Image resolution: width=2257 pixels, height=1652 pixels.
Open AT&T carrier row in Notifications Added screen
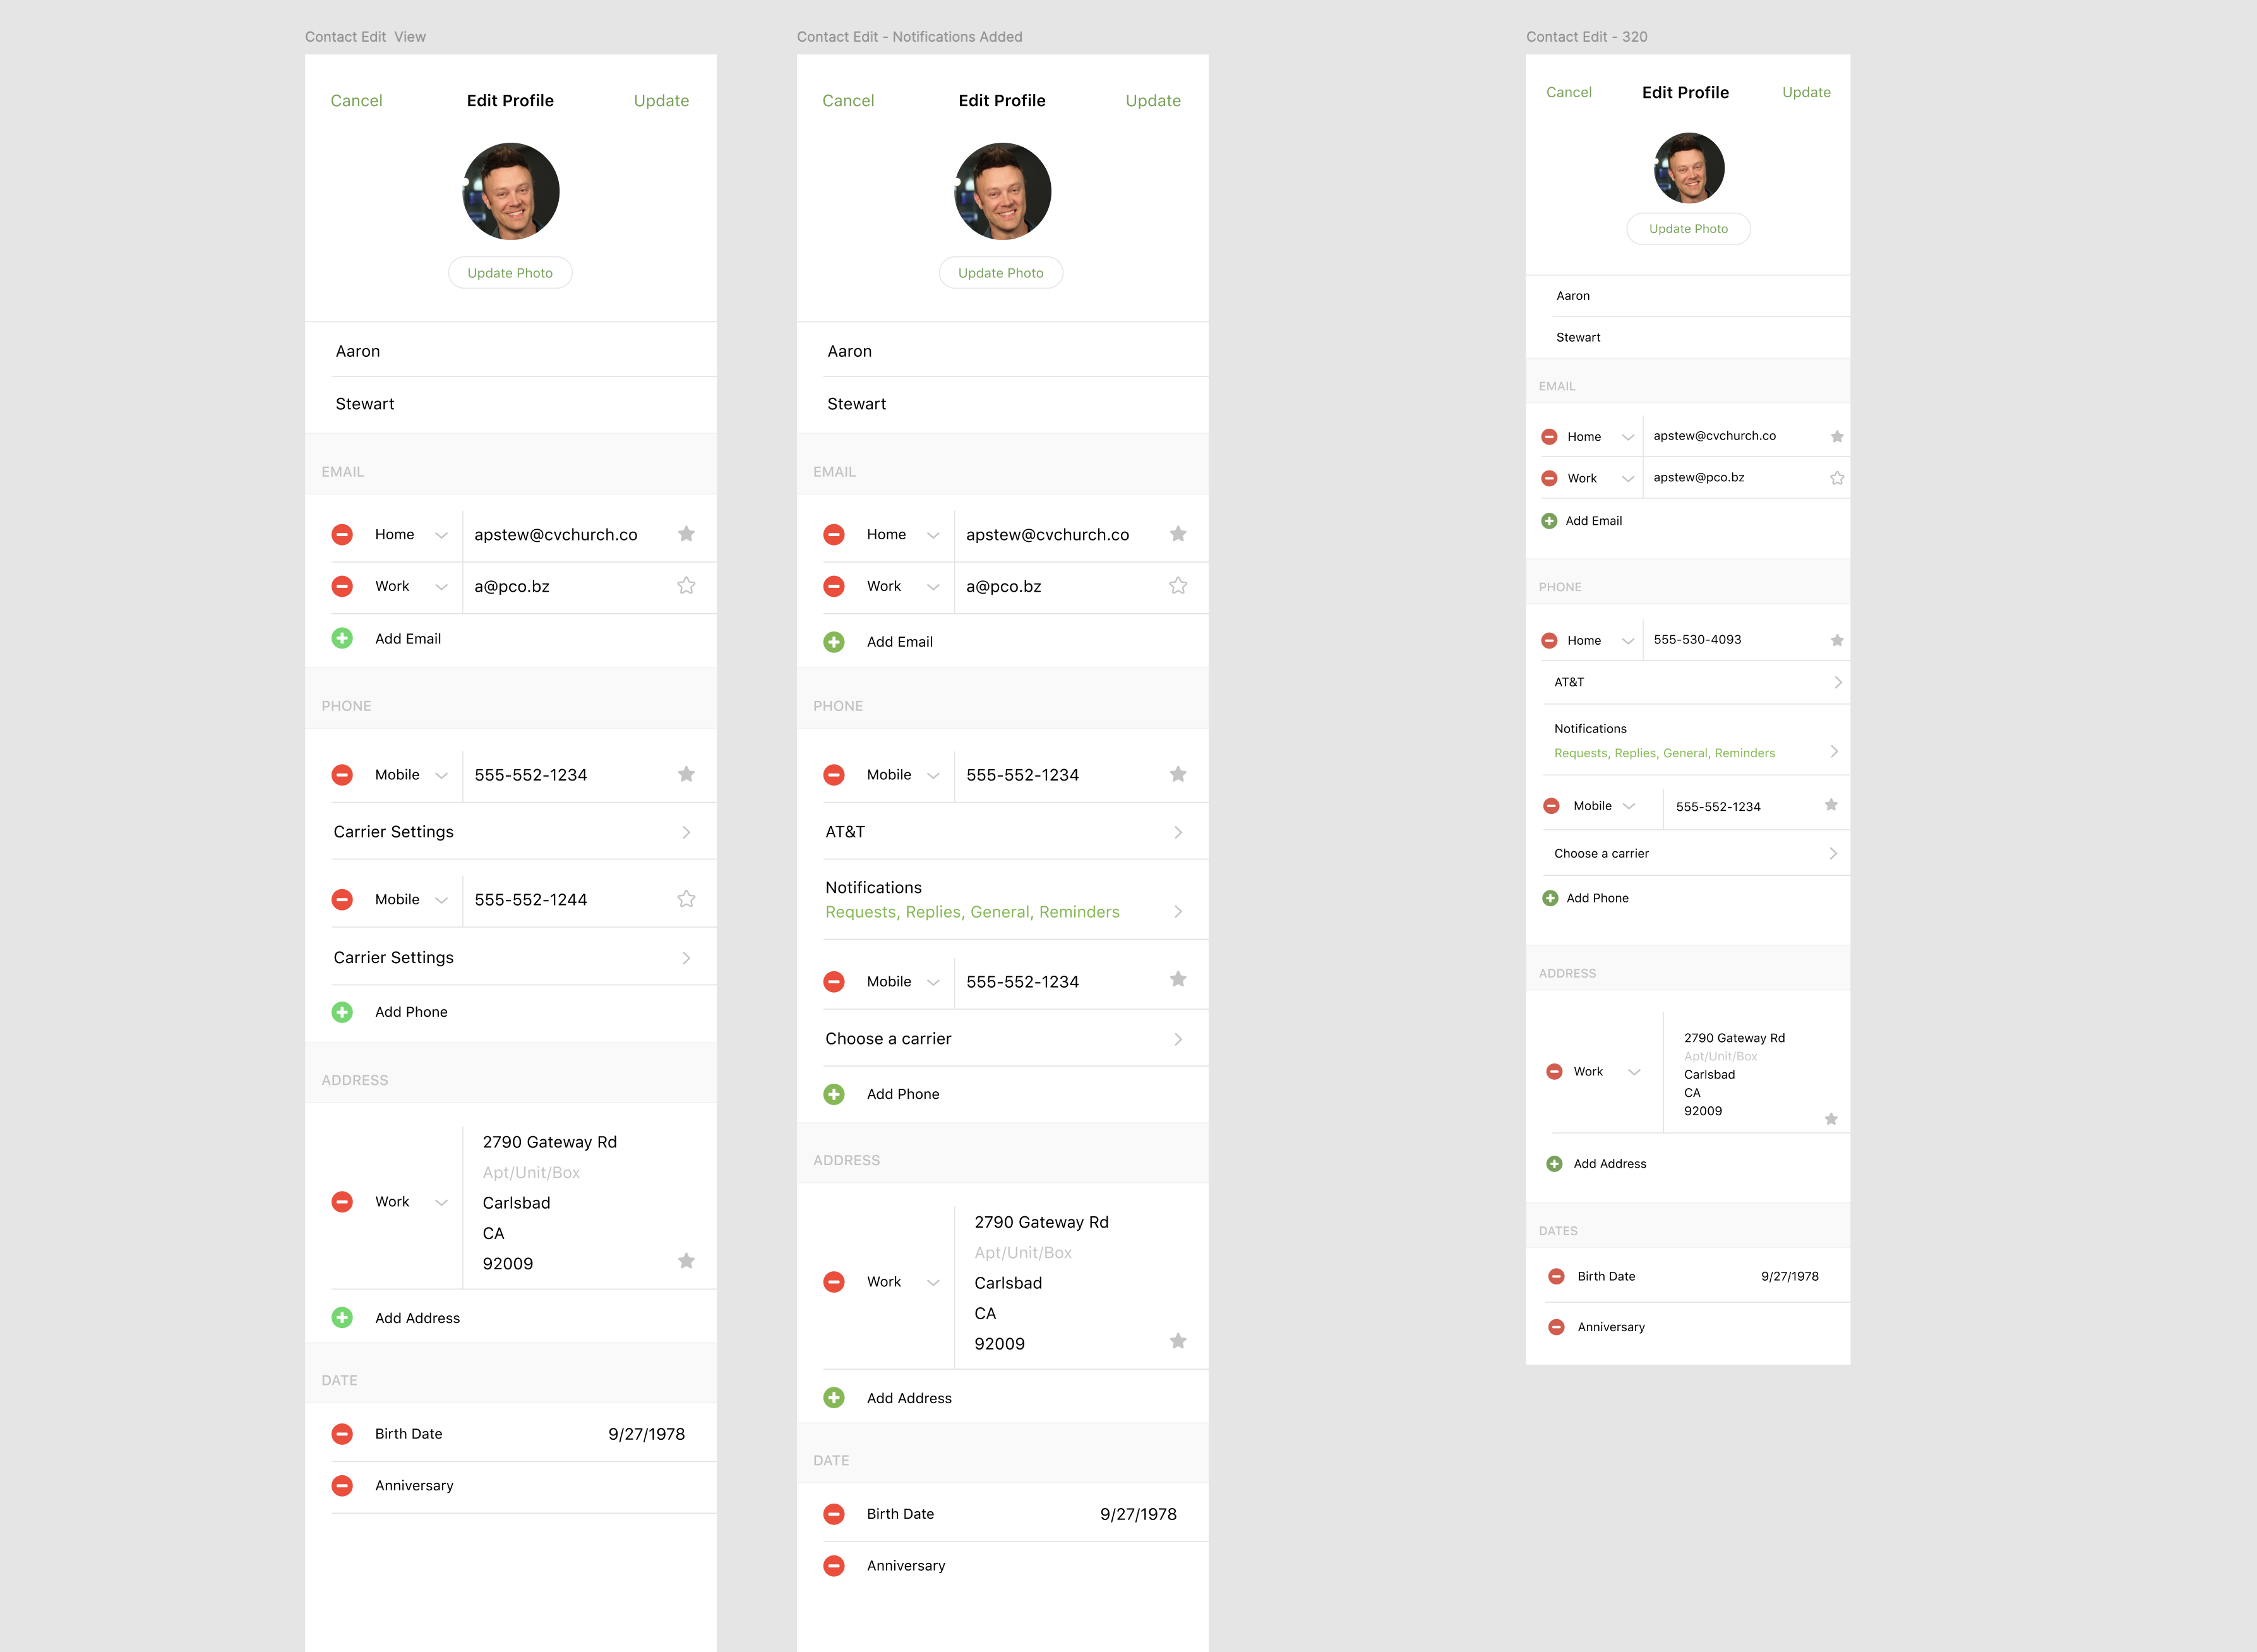point(1016,832)
